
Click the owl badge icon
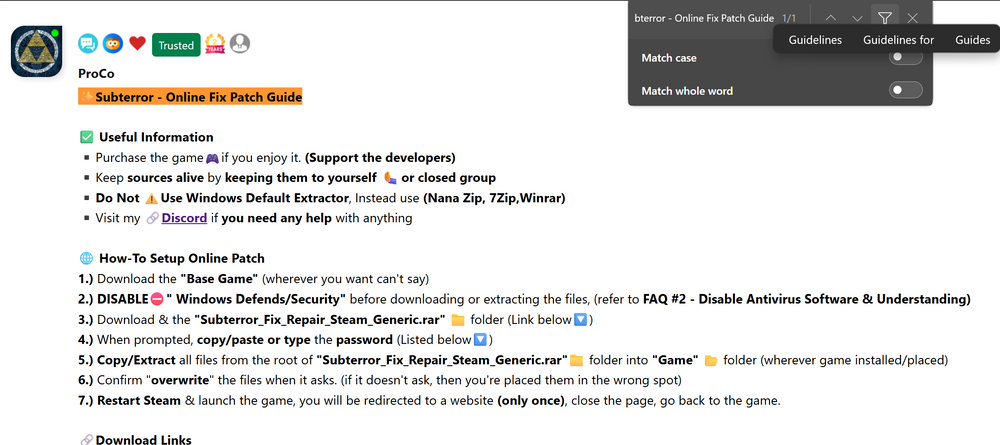(113, 44)
